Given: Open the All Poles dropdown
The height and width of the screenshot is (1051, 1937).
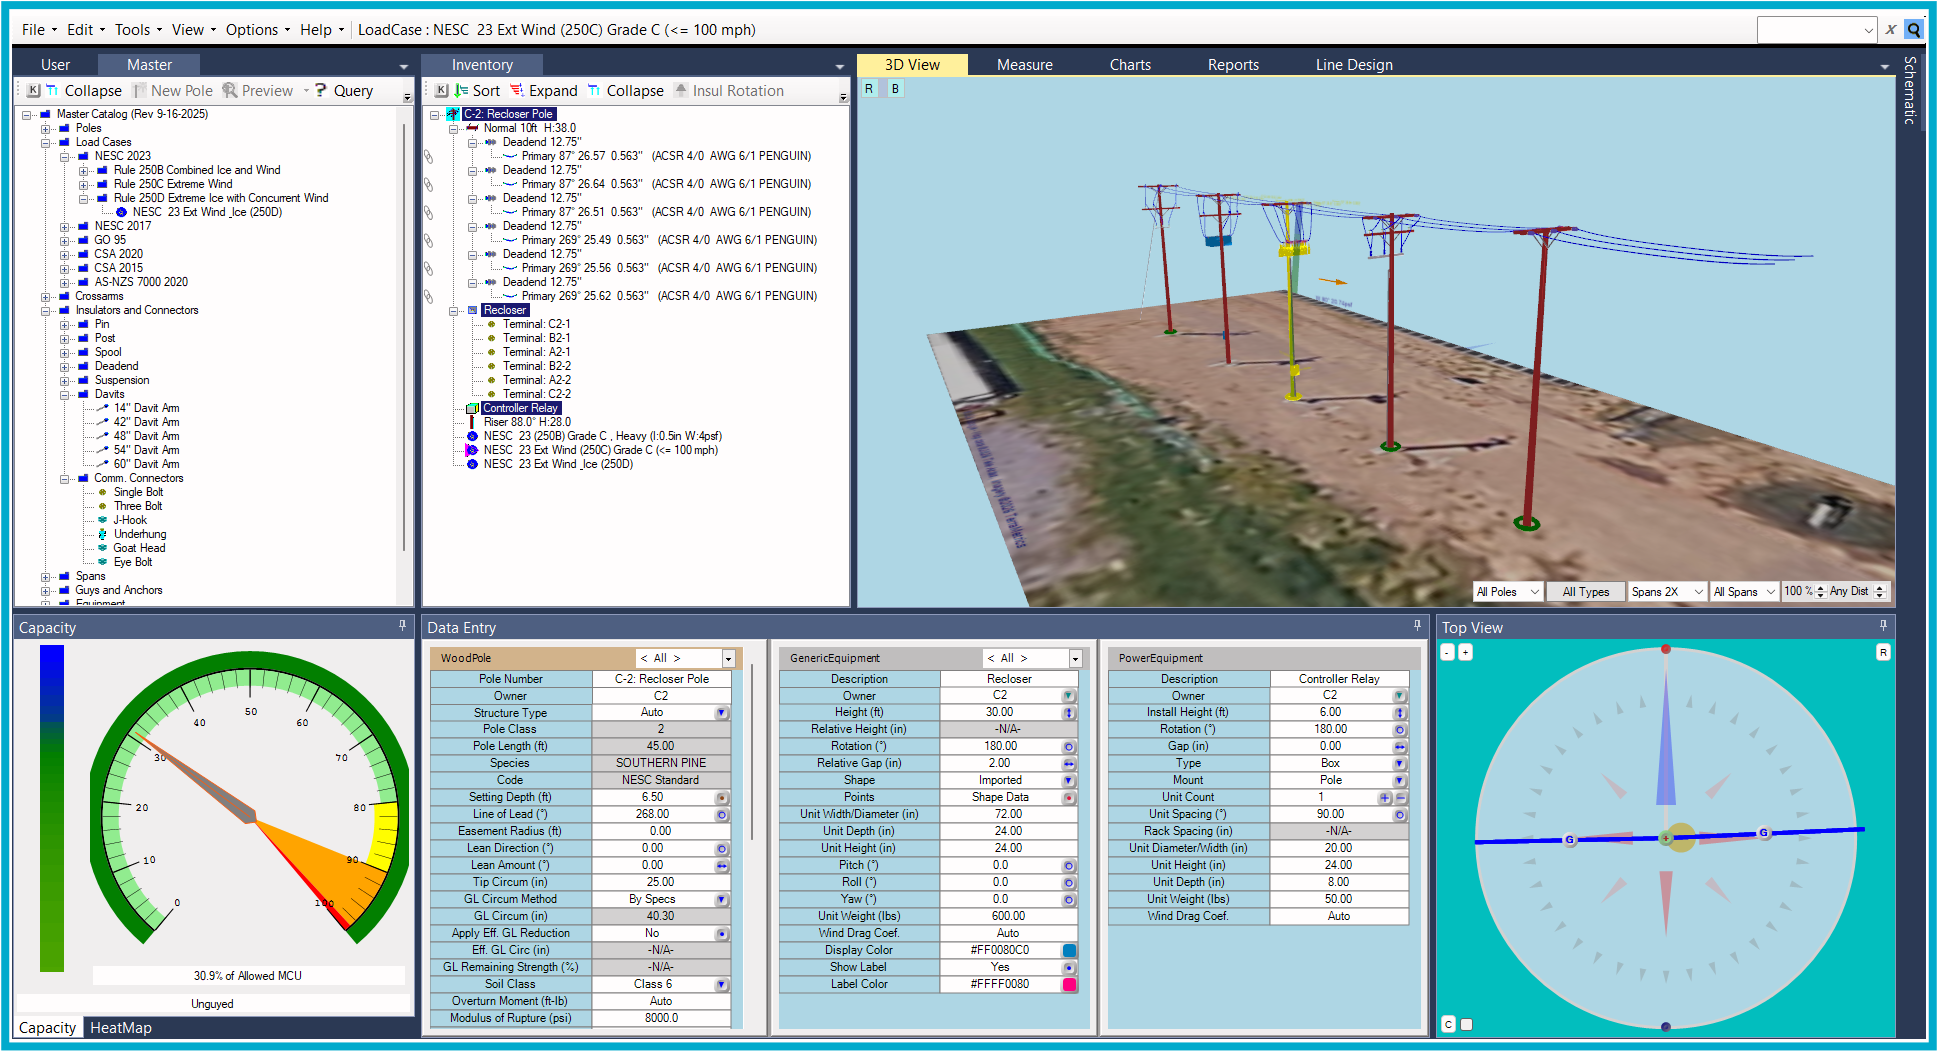Looking at the screenshot, I should pos(1508,592).
